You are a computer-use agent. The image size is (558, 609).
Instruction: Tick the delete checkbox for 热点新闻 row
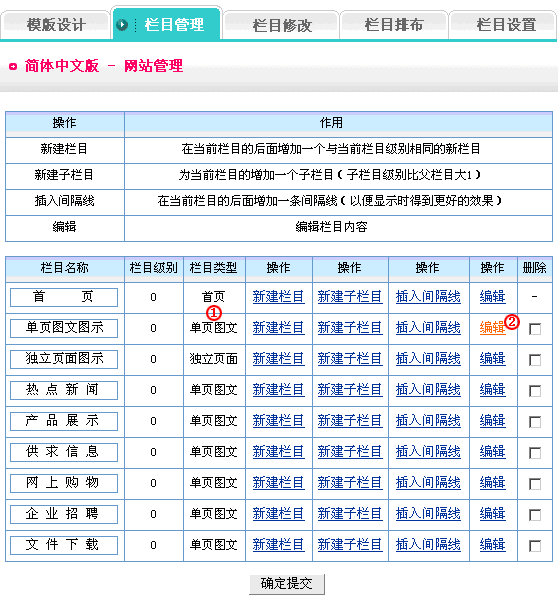click(535, 391)
